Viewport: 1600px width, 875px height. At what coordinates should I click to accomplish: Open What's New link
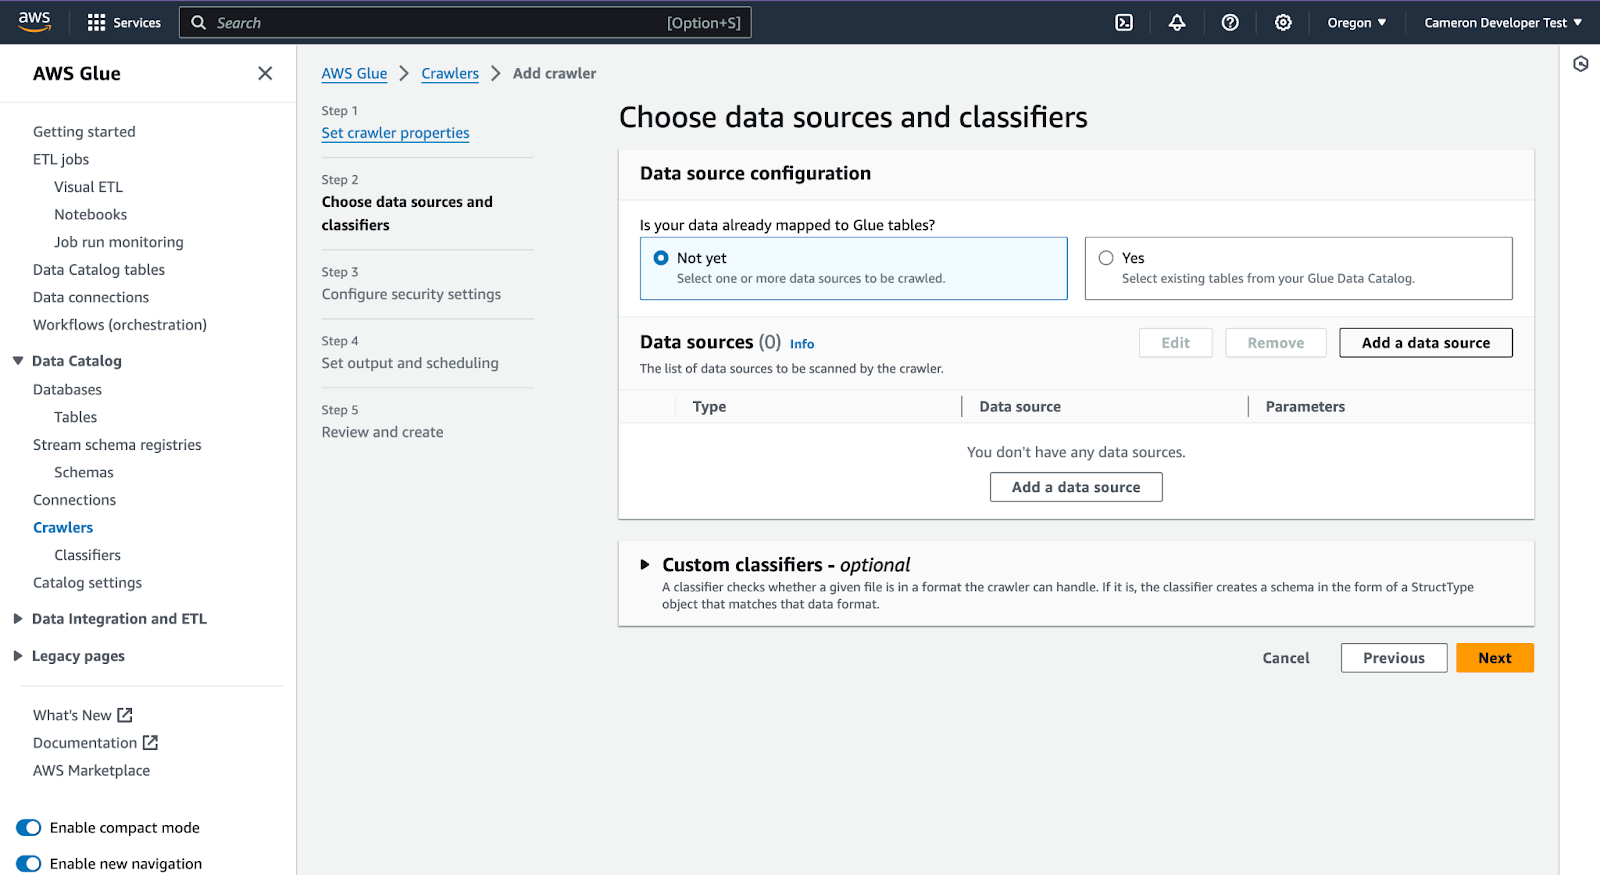point(72,715)
